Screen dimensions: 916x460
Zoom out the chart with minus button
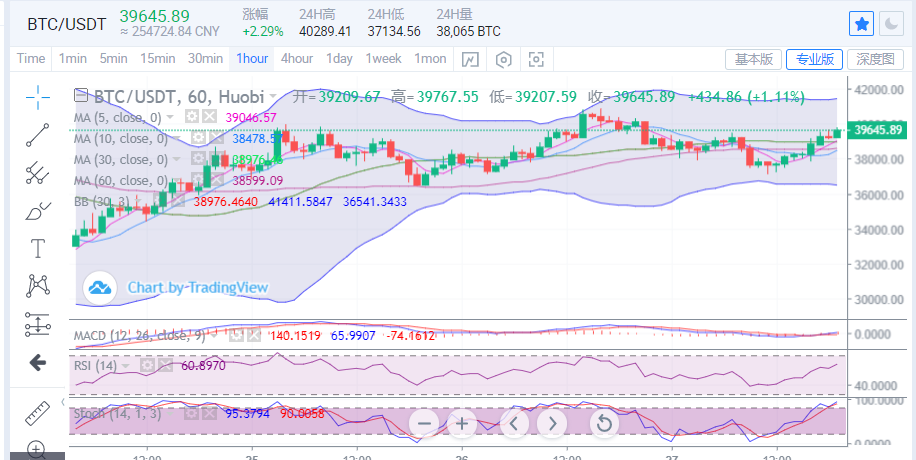click(425, 423)
